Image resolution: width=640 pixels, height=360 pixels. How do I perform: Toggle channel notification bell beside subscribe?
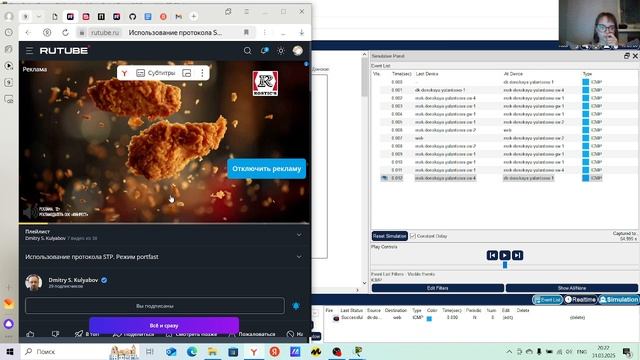pos(296,306)
